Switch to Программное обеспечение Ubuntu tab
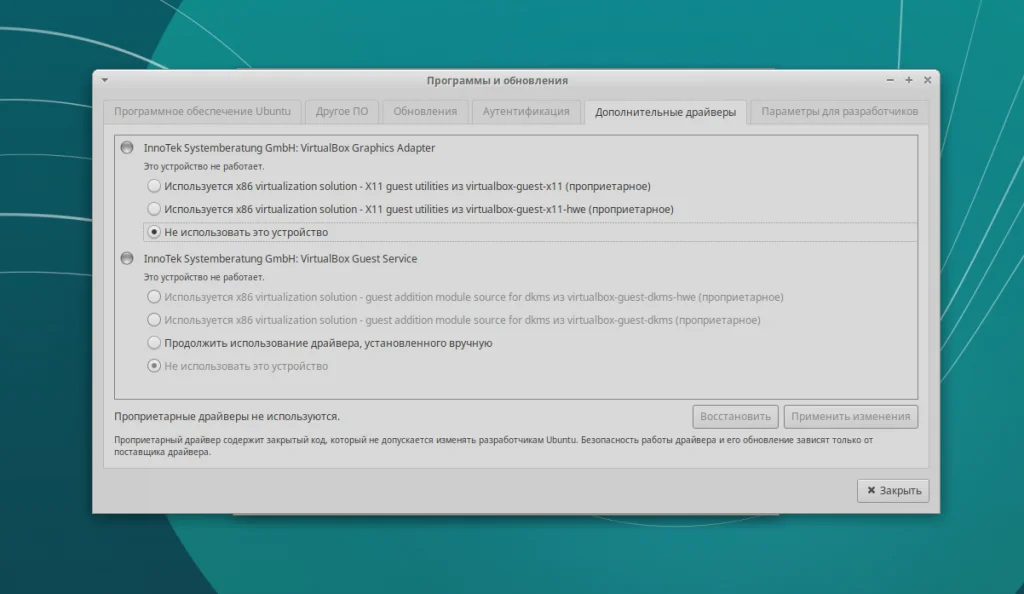 tap(202, 112)
